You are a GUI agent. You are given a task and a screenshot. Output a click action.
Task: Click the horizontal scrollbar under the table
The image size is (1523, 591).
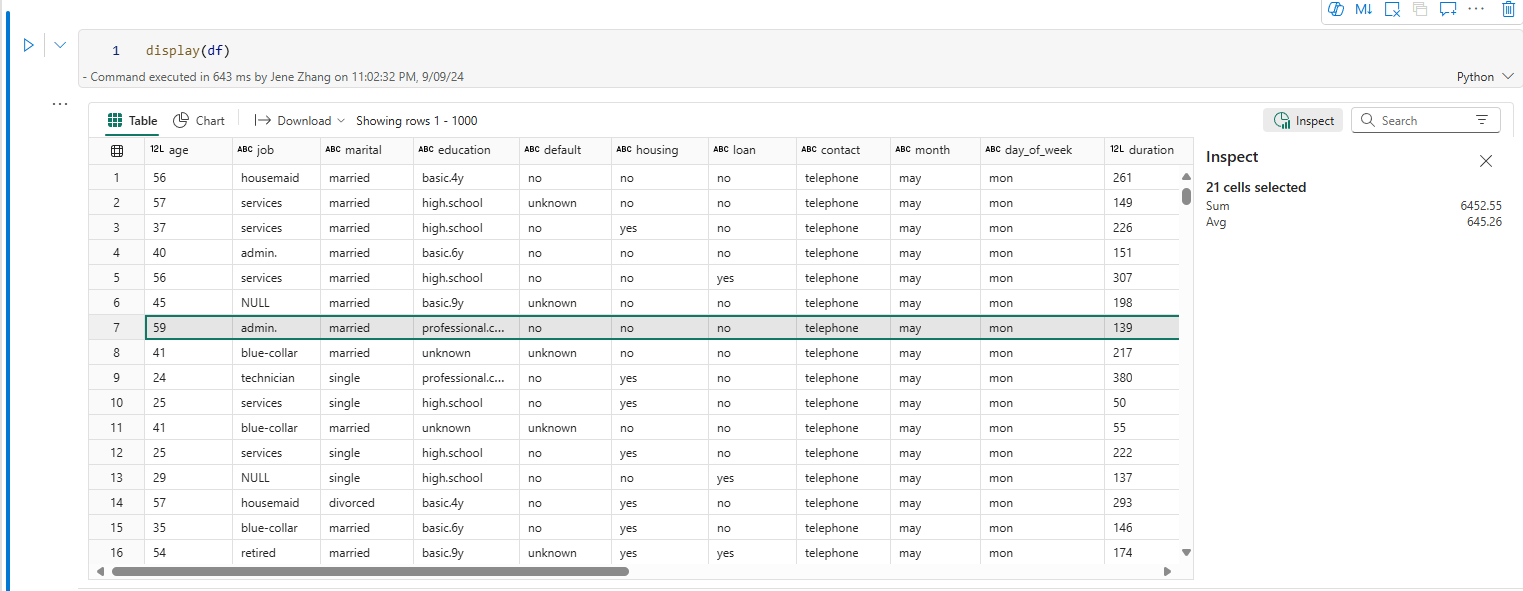[370, 572]
